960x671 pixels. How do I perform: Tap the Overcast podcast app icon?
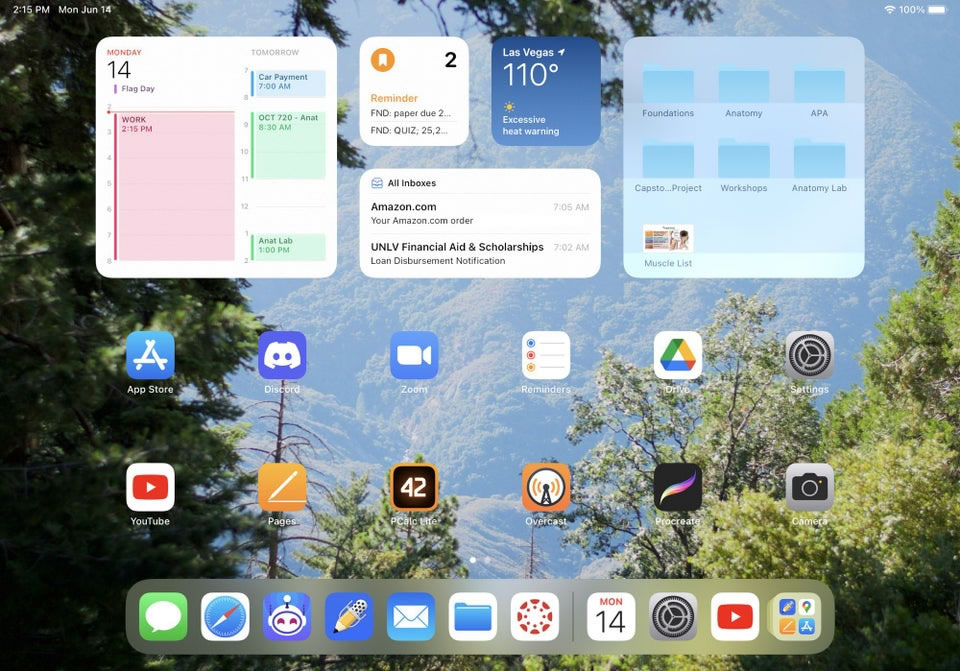(546, 488)
